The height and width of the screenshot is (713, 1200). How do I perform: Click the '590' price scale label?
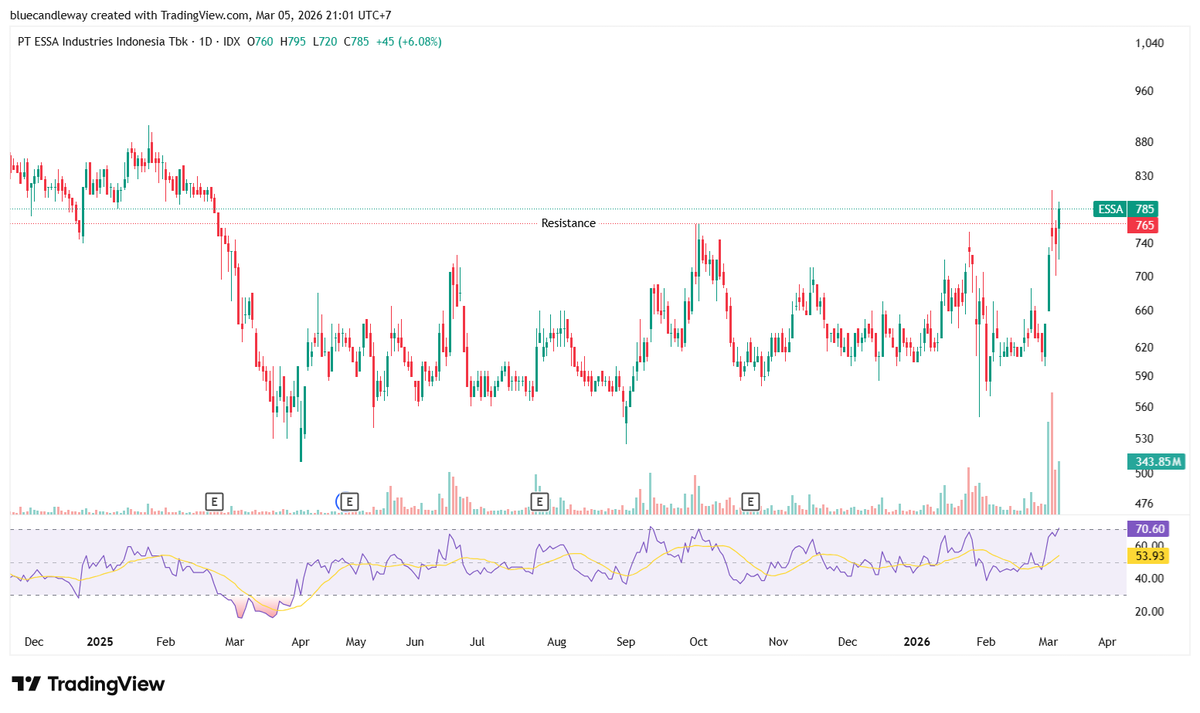pos(1145,376)
